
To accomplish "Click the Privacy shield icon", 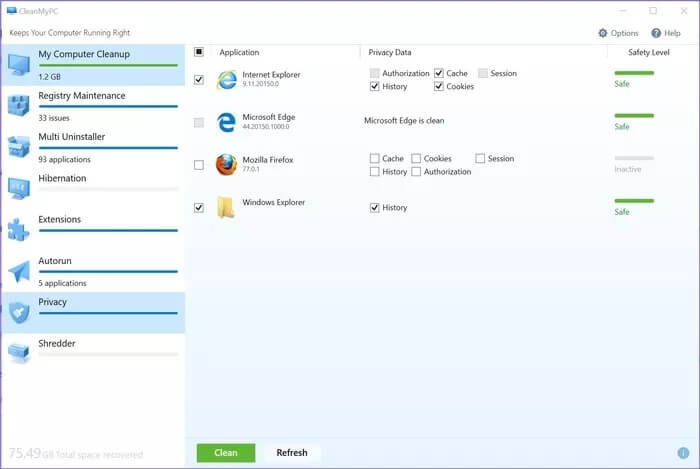I will tap(19, 312).
